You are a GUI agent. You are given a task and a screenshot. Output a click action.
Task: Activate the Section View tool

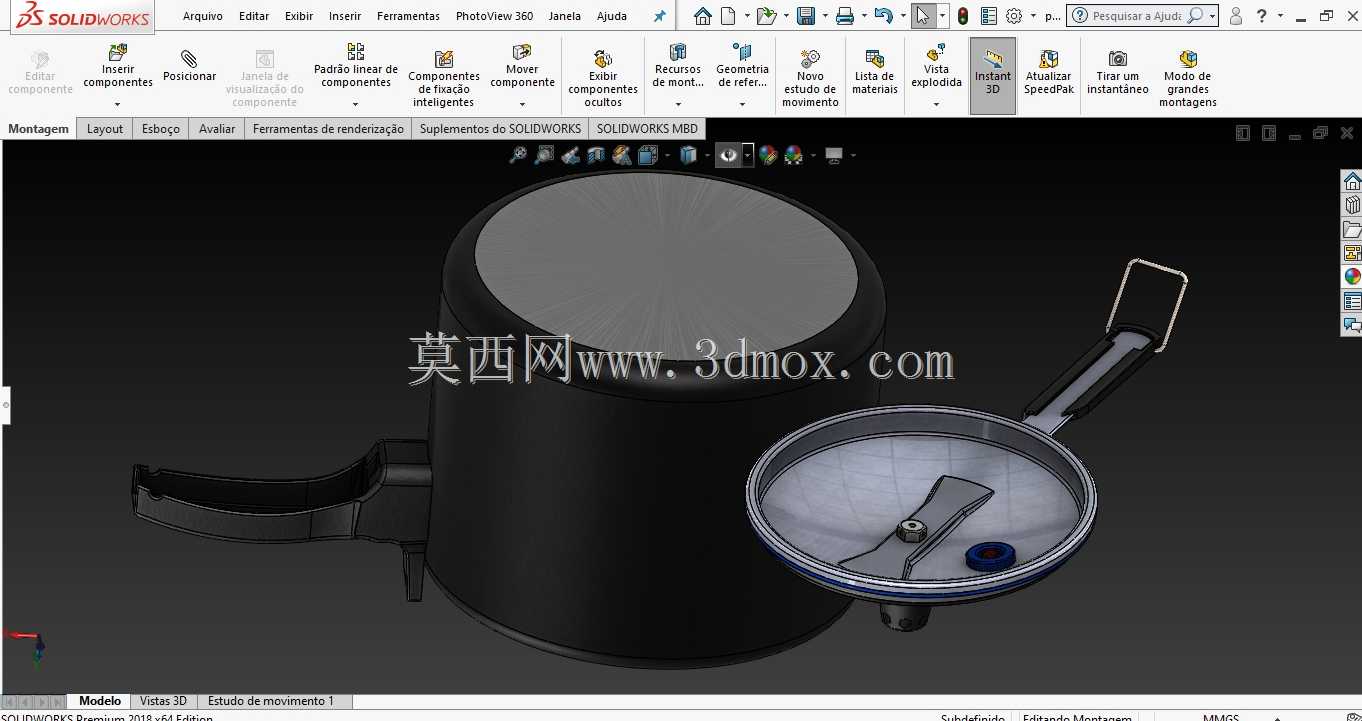point(596,155)
